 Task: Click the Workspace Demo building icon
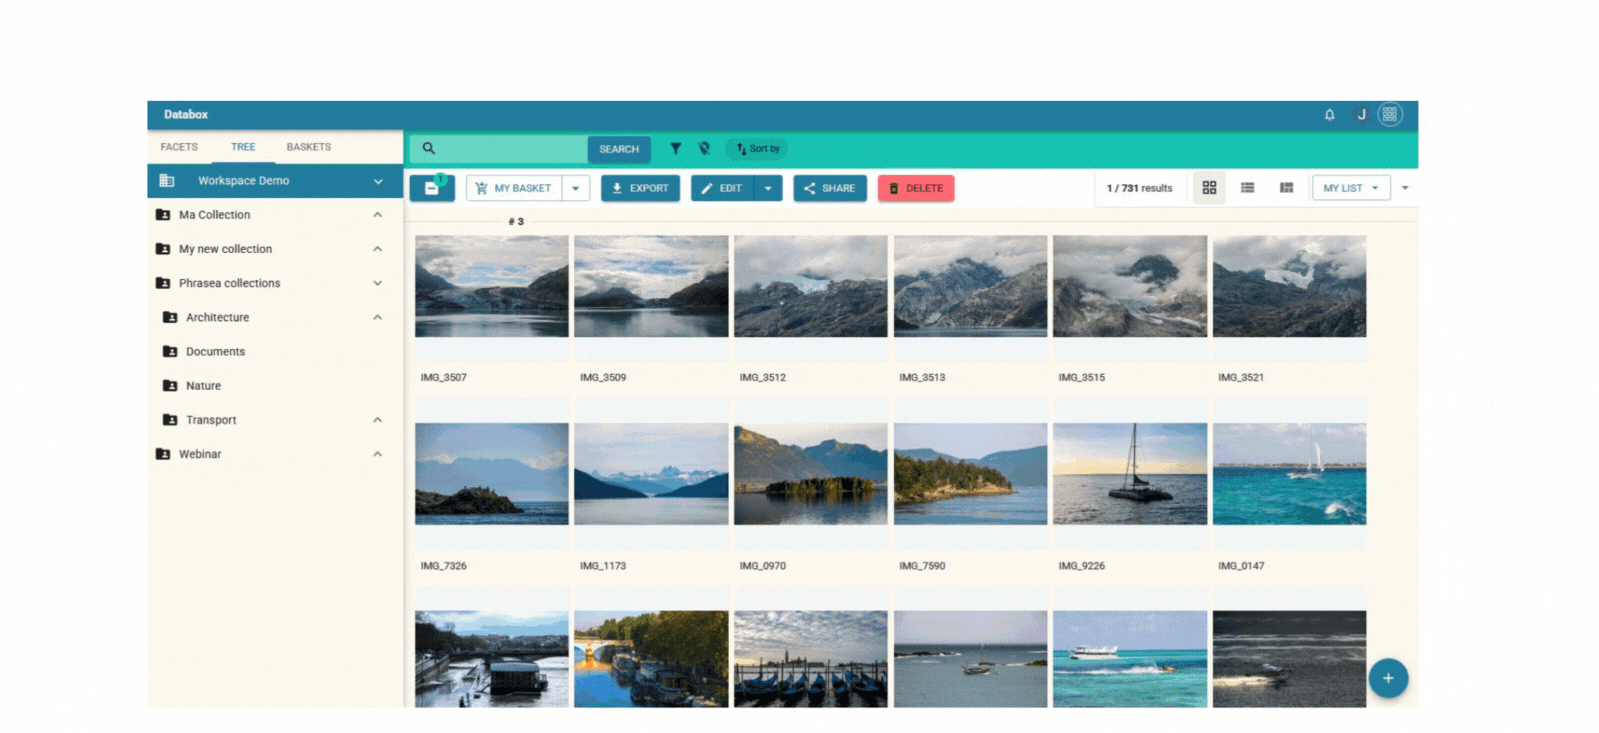(167, 181)
